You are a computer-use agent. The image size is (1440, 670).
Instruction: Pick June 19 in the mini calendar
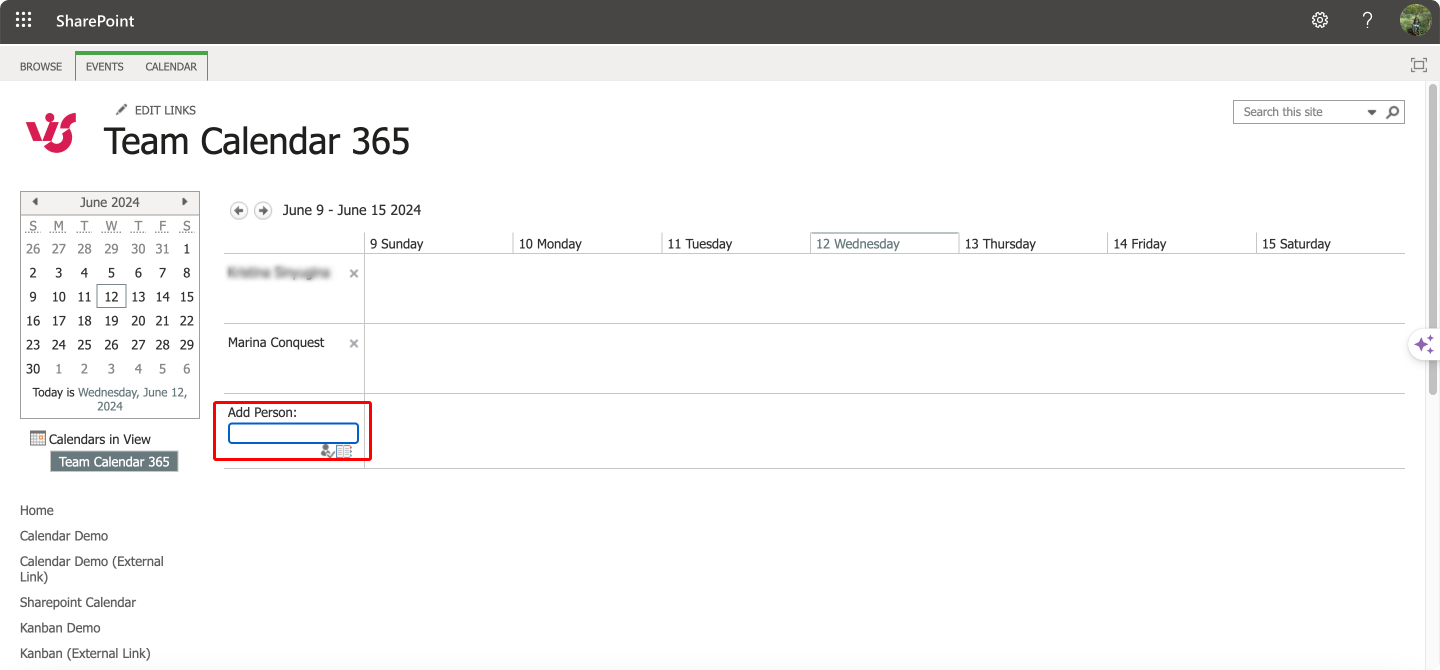(x=111, y=321)
